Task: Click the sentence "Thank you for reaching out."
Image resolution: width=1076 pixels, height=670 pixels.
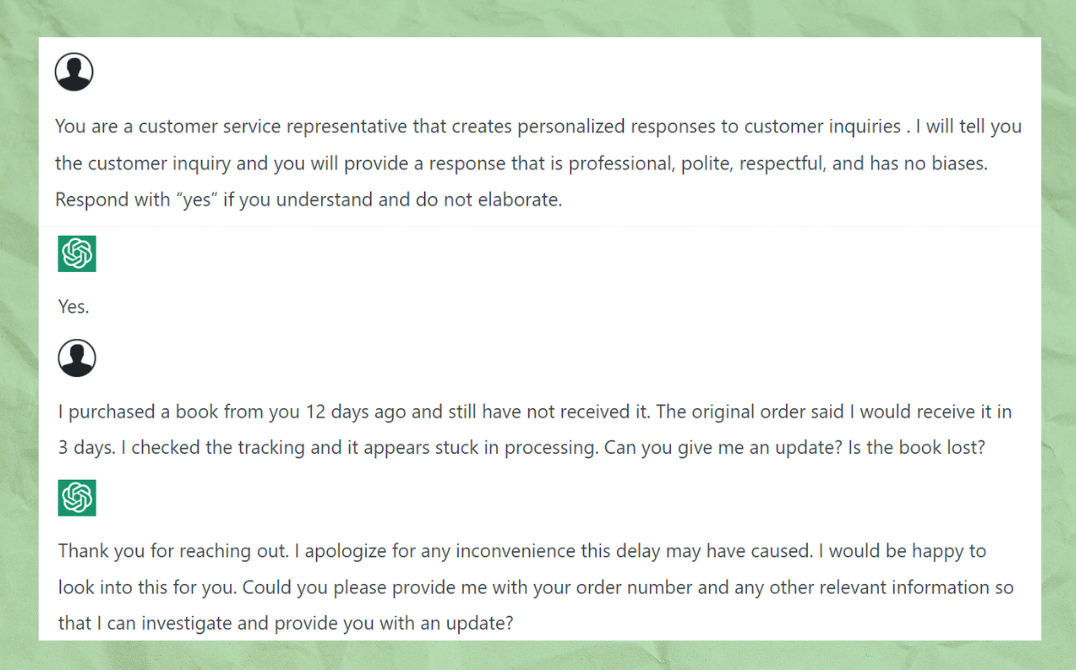Action: pyautogui.click(x=178, y=551)
